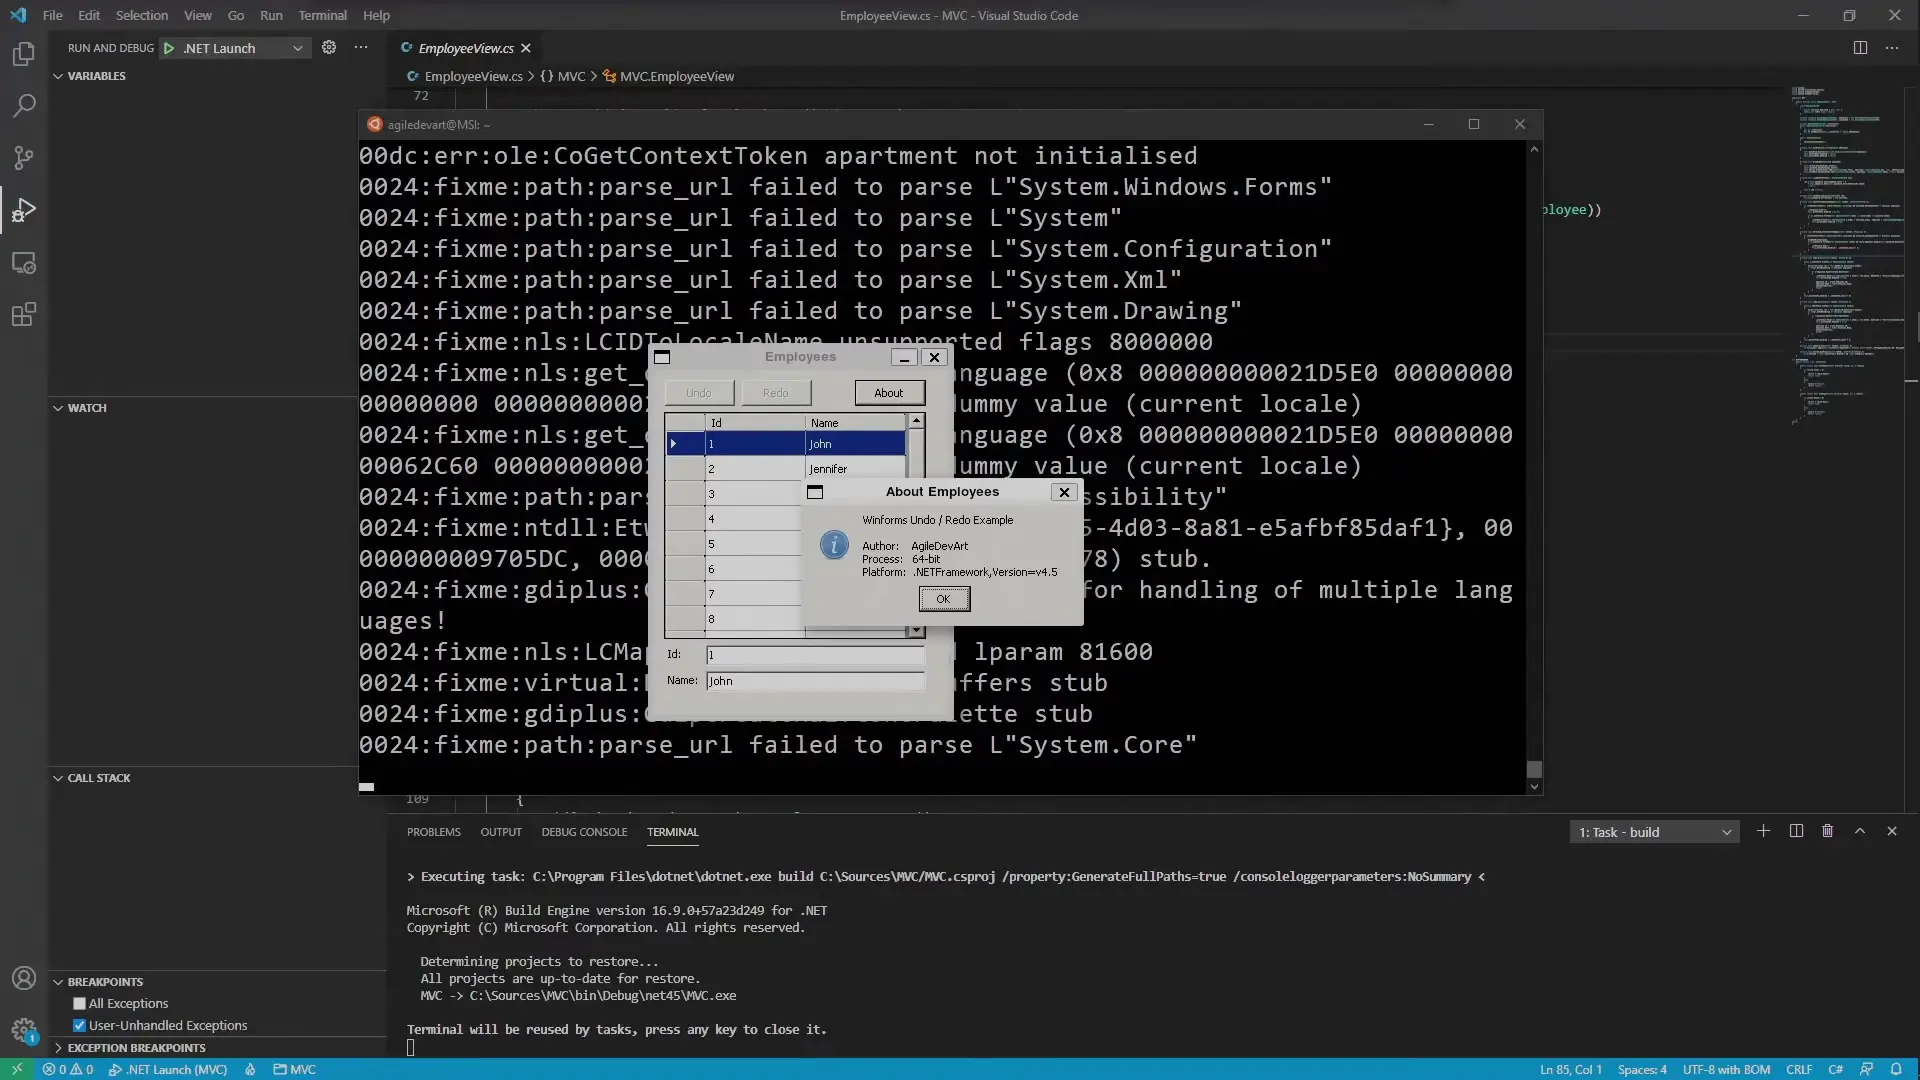Viewport: 1920px width, 1080px height.
Task: Disable User-Unhandled Exceptions checkbox
Action: tap(79, 1025)
